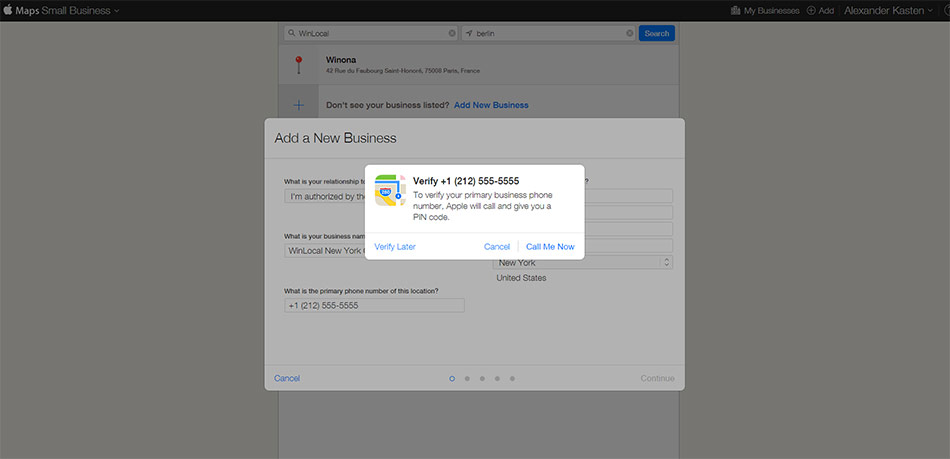Select the Winona search result
This screenshot has width=950, height=459.
coord(479,65)
